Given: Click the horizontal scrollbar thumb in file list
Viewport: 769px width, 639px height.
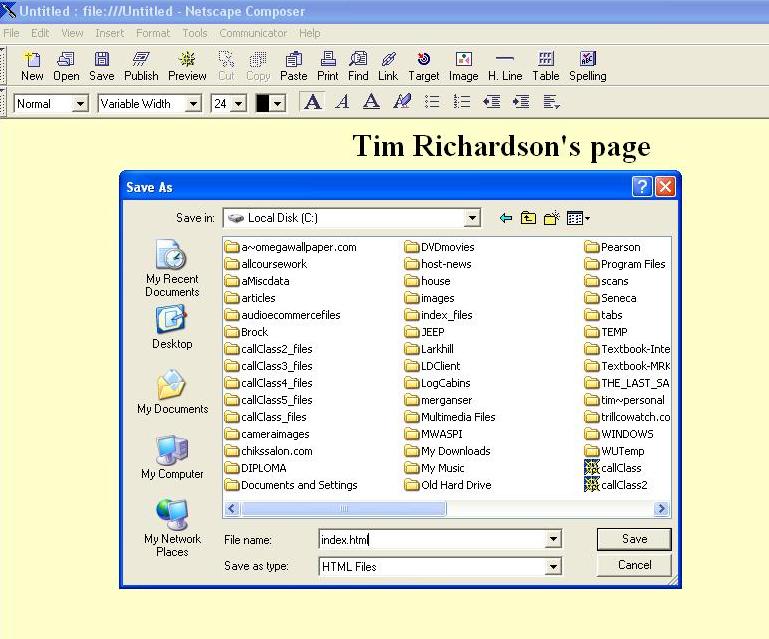Looking at the screenshot, I should (x=344, y=509).
